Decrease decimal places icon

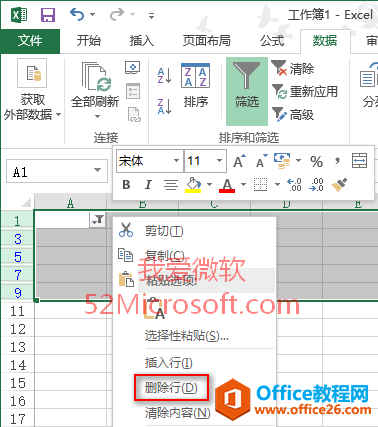(316, 184)
